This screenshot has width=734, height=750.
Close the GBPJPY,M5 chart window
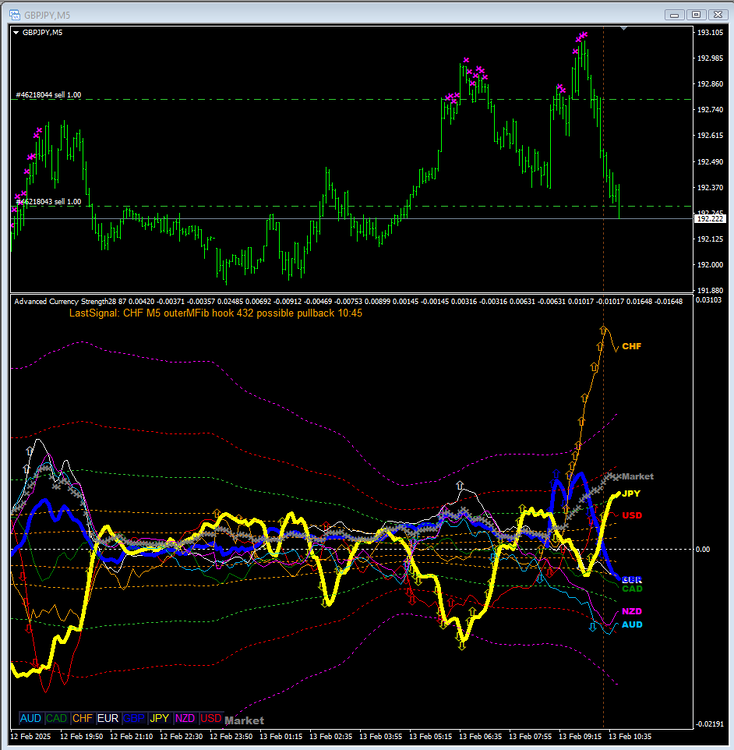click(718, 15)
